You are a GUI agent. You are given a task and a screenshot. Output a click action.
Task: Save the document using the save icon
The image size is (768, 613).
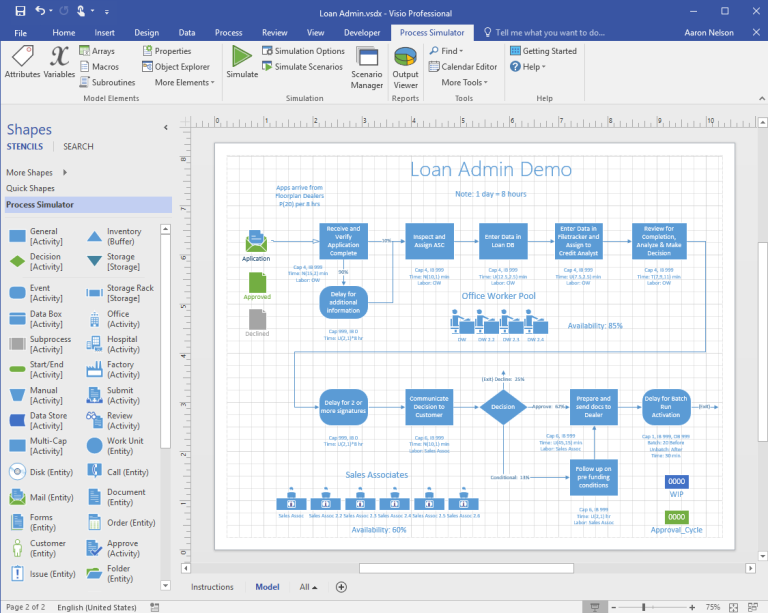point(20,11)
